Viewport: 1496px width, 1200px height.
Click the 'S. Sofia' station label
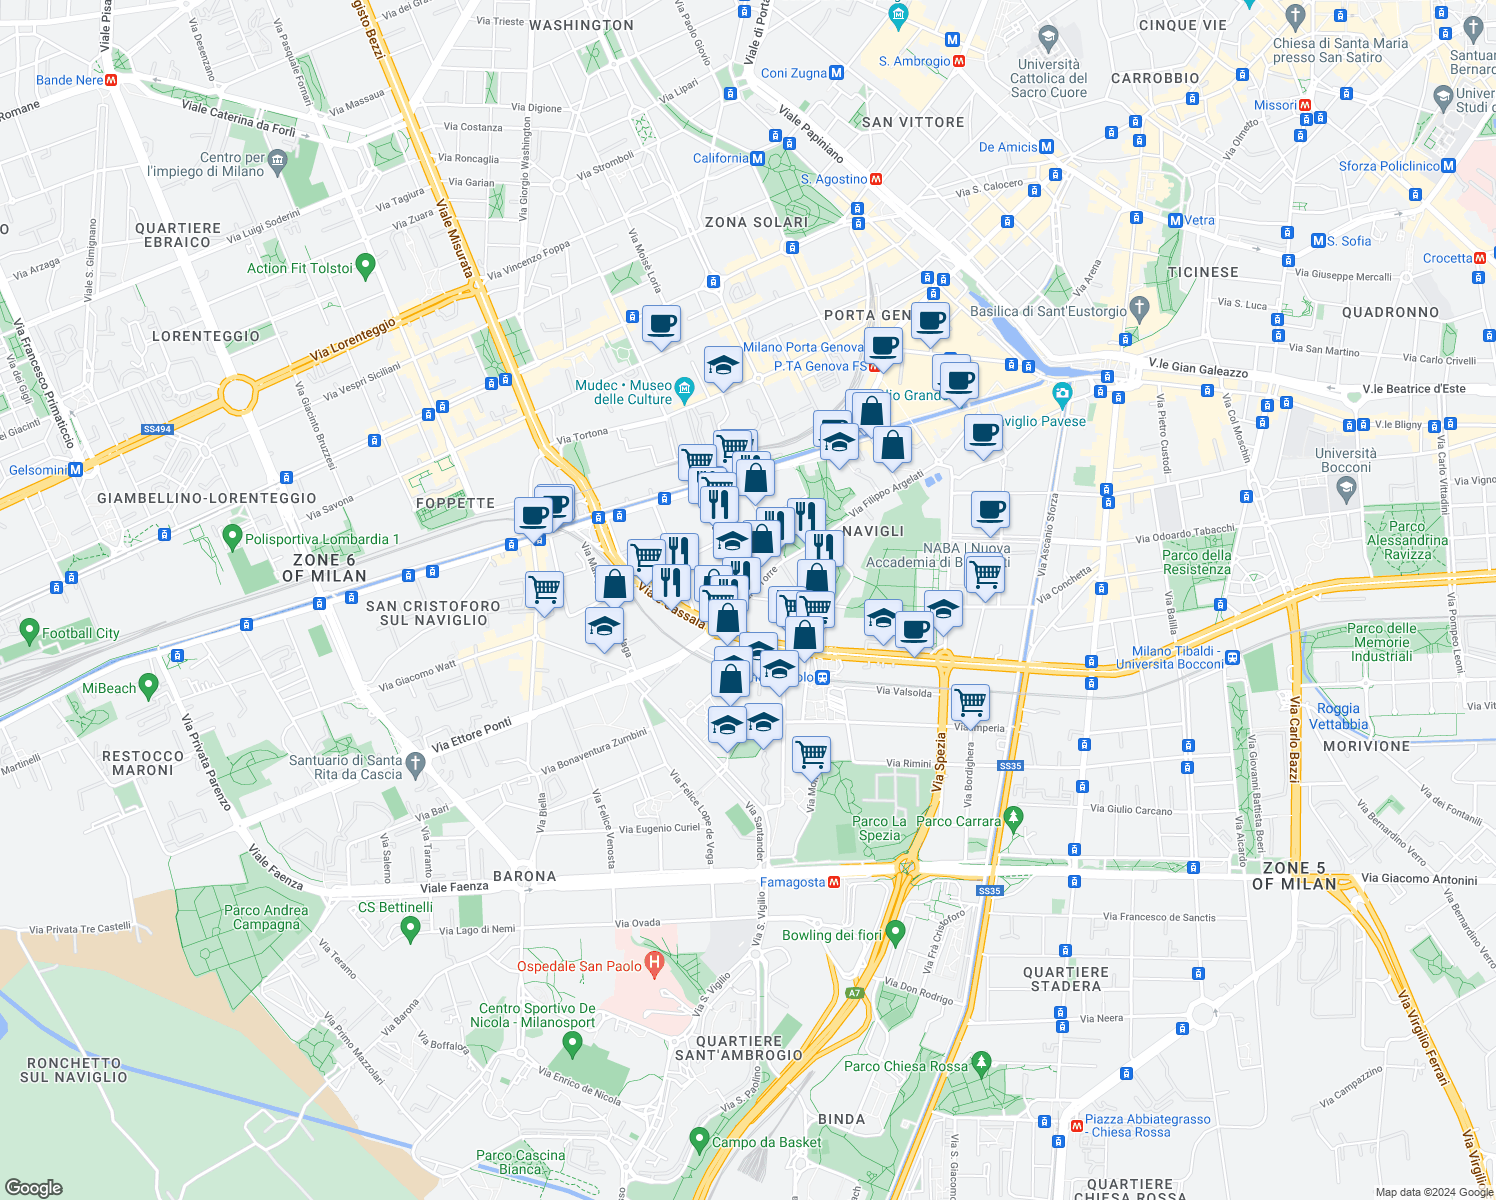(1349, 241)
